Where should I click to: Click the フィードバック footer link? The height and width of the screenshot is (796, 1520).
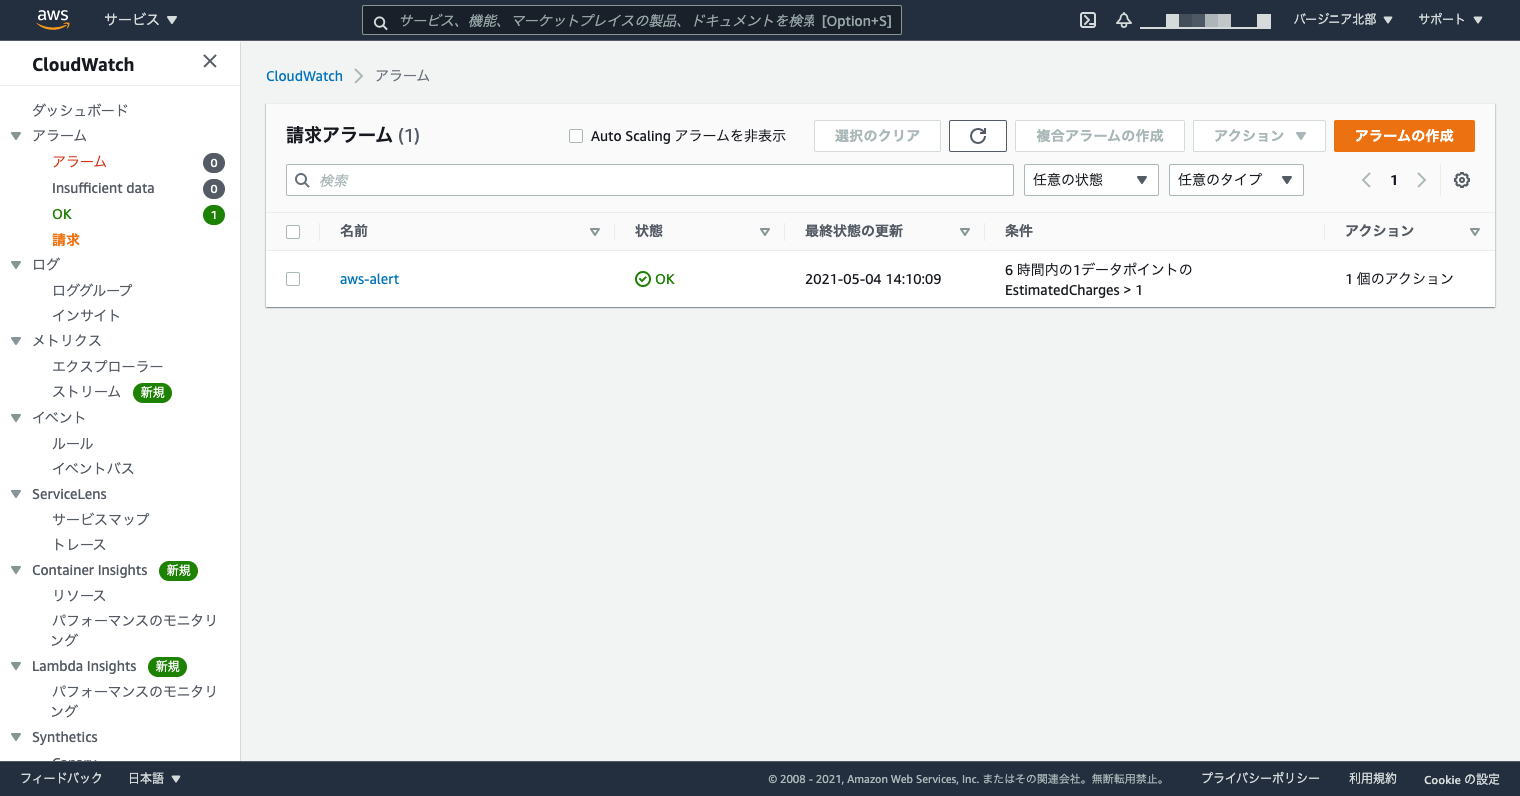pos(61,778)
